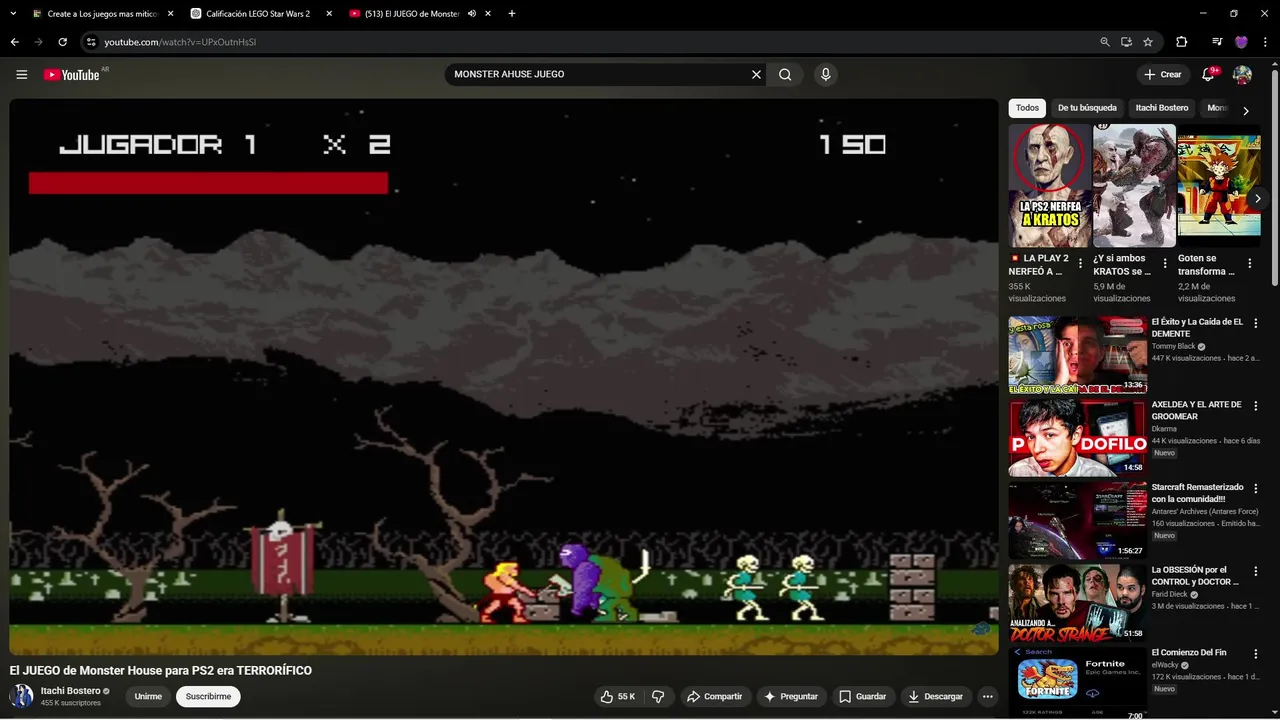Click the Guardar button
This screenshot has width=1280, height=720.
(x=862, y=697)
